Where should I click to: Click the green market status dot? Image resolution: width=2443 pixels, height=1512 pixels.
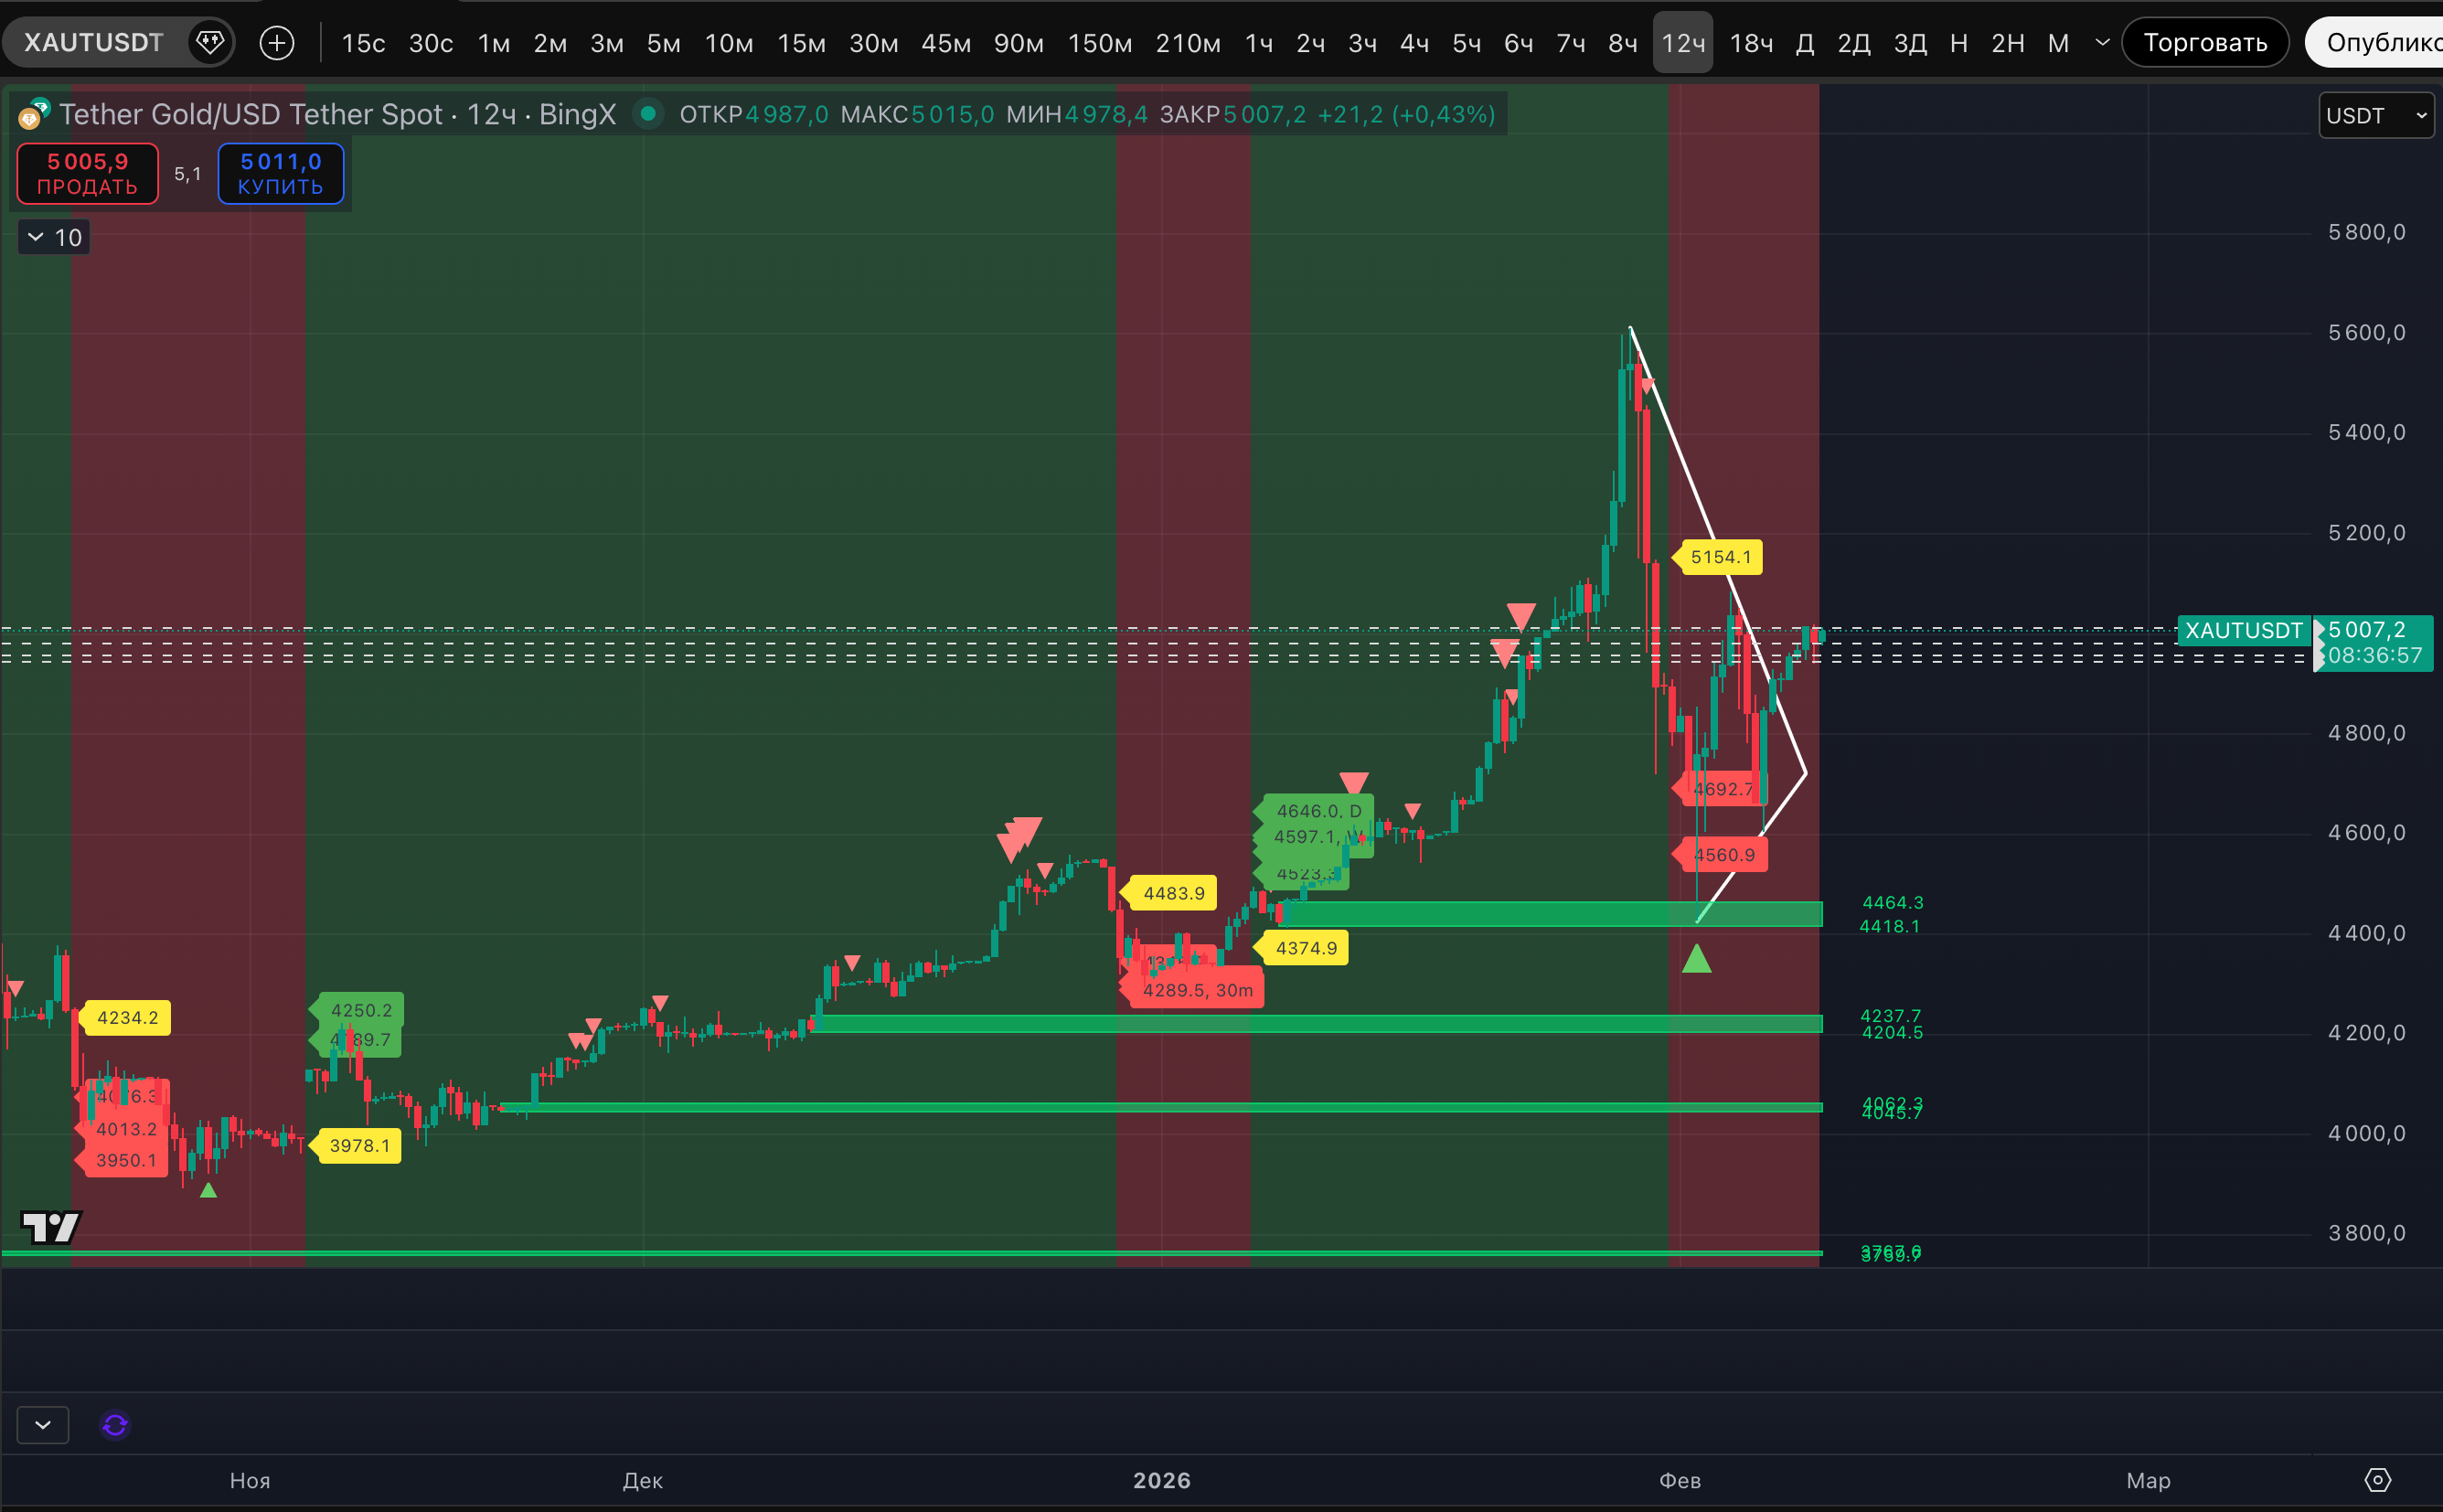point(648,114)
